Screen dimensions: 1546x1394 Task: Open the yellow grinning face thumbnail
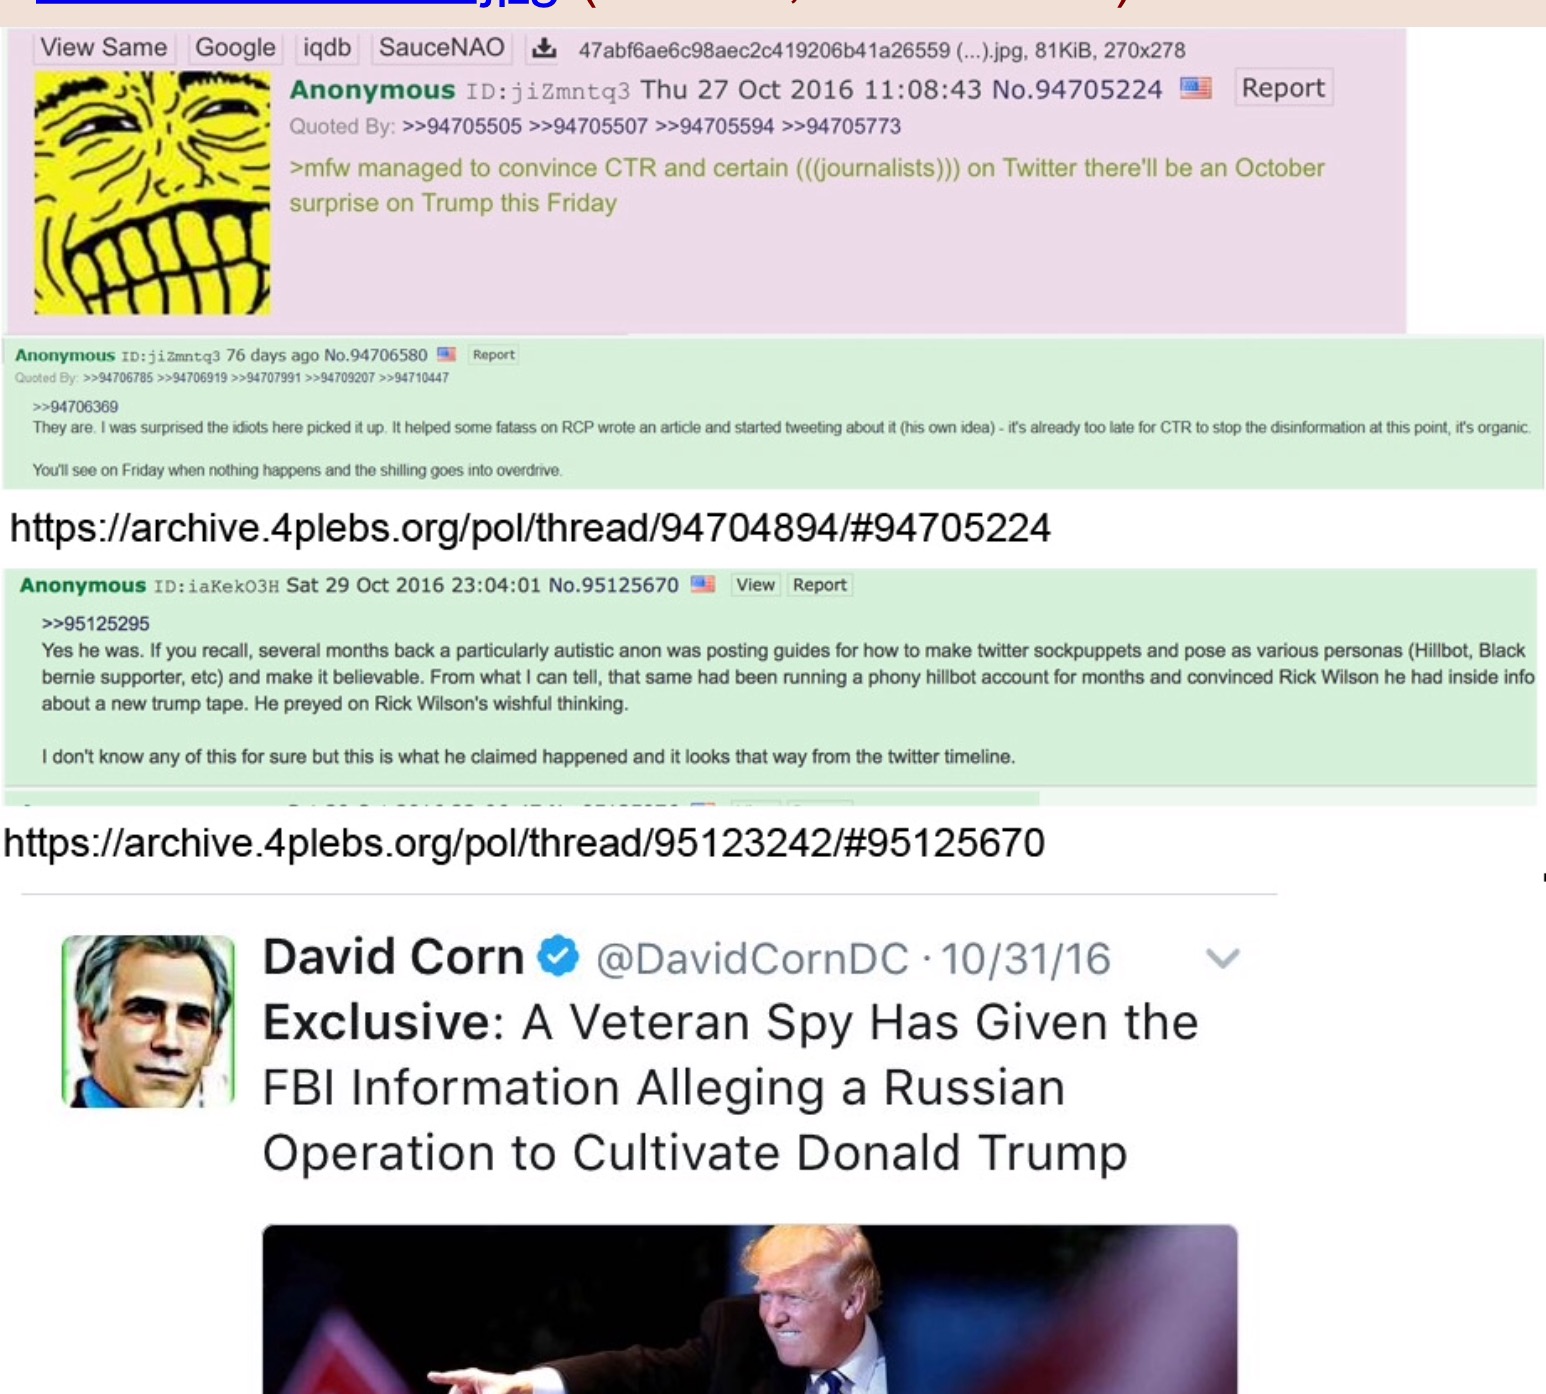click(x=152, y=193)
